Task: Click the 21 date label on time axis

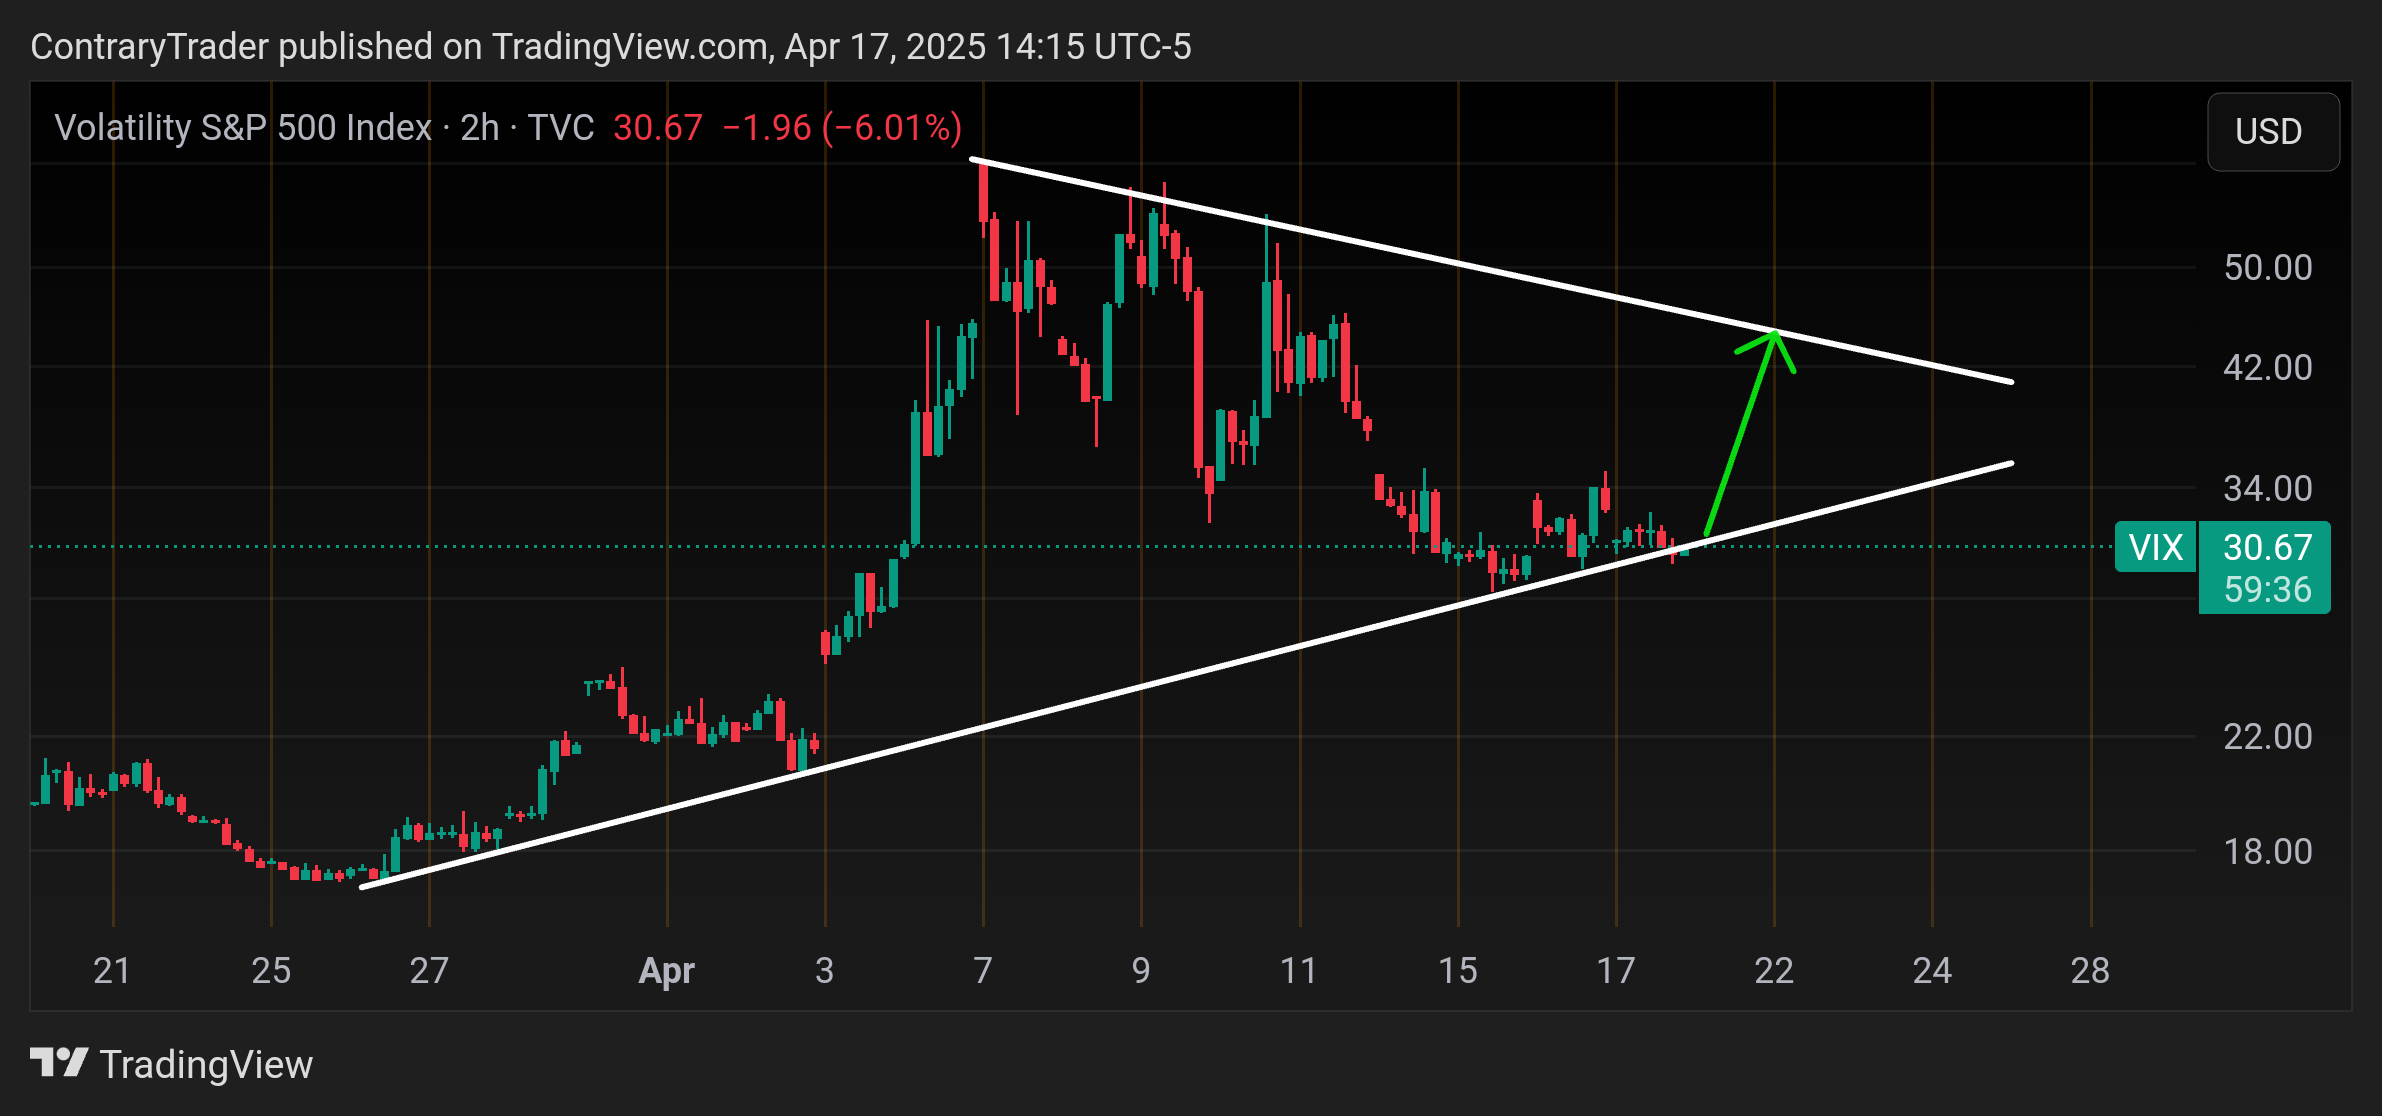Action: (112, 971)
